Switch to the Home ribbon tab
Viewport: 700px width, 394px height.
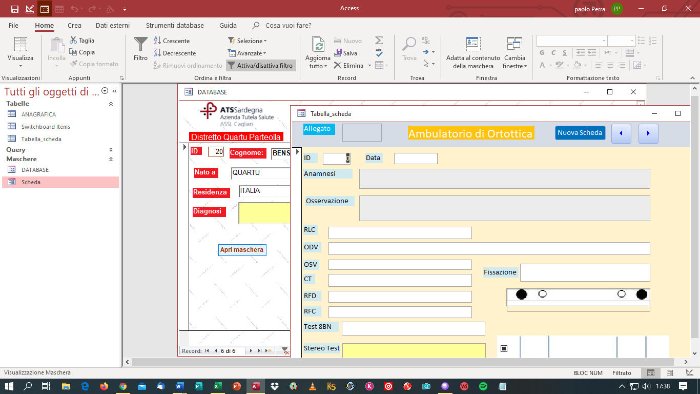pyautogui.click(x=44, y=25)
